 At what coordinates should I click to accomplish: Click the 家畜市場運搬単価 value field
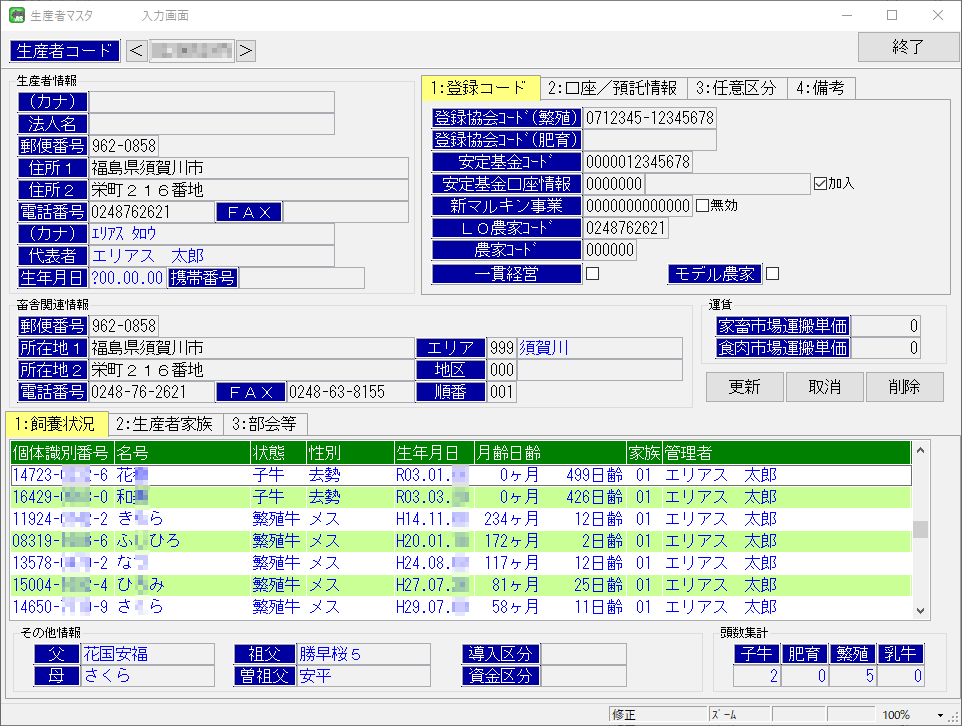tap(885, 326)
